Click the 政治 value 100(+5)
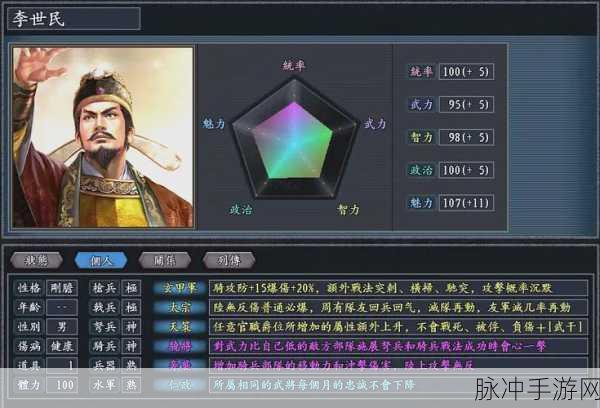Screen dimensions: 600x408 point(466,170)
